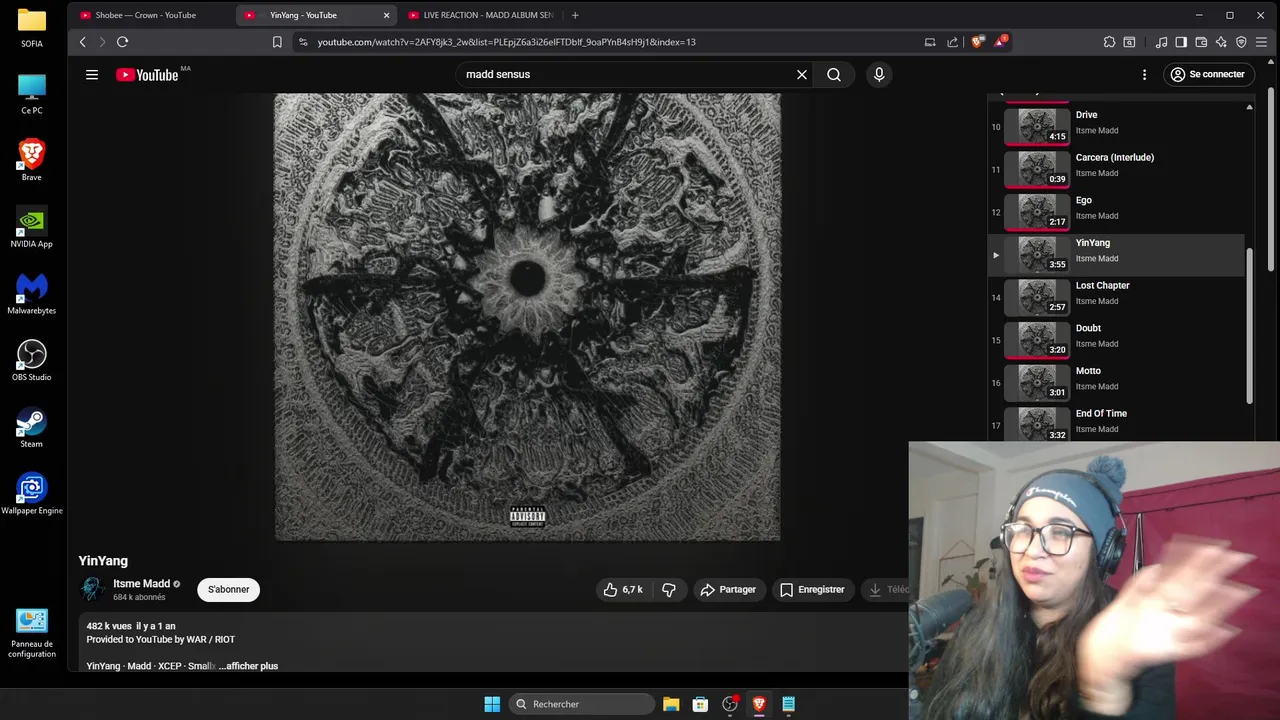Screen dimensions: 1280x720
Task: Click the Windows taskbar Rechercher search box
Action: tap(582, 704)
